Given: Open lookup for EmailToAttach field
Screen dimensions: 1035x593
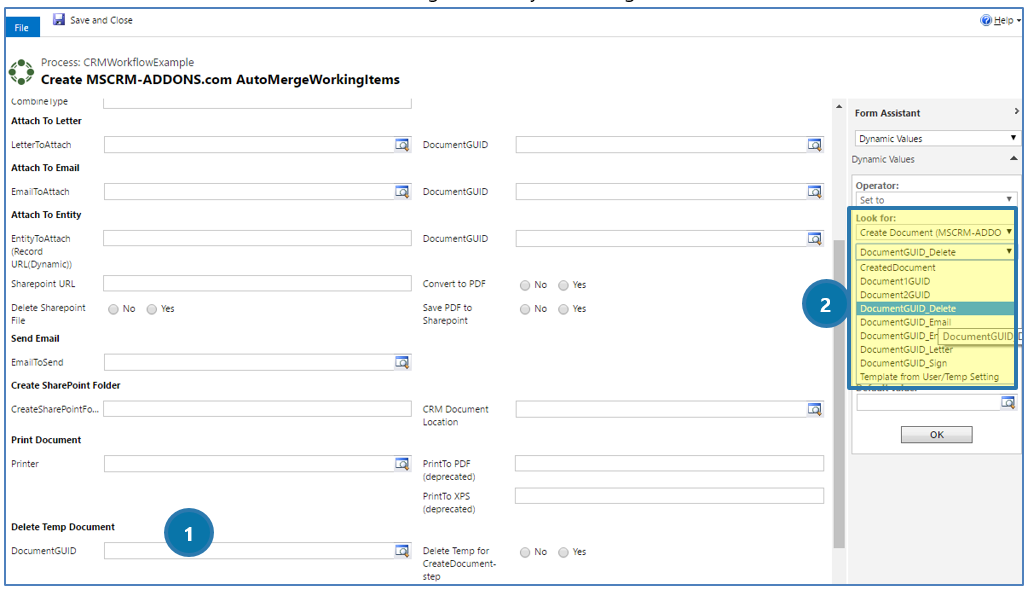Looking at the screenshot, I should coord(402,192).
